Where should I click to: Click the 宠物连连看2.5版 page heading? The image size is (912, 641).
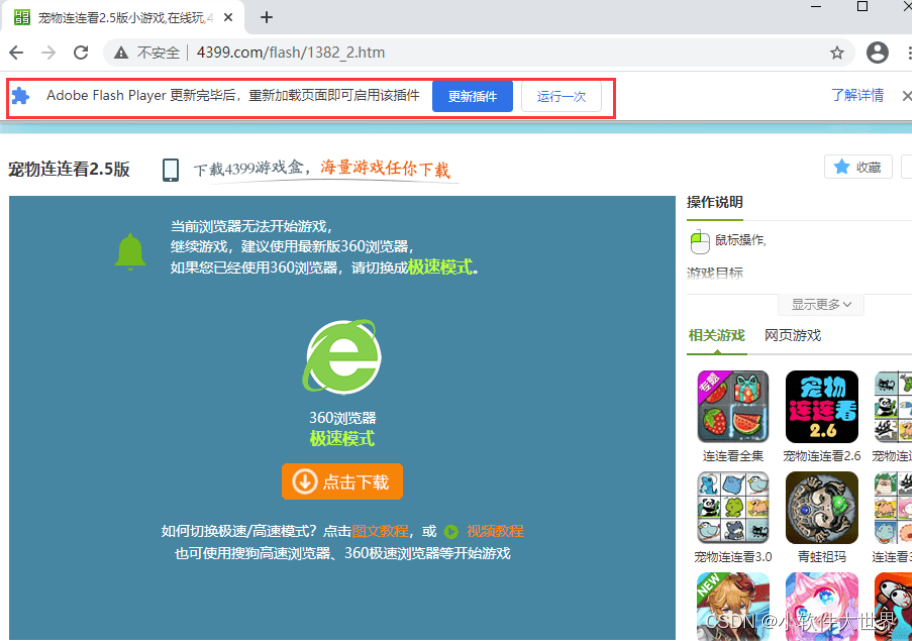click(69, 169)
